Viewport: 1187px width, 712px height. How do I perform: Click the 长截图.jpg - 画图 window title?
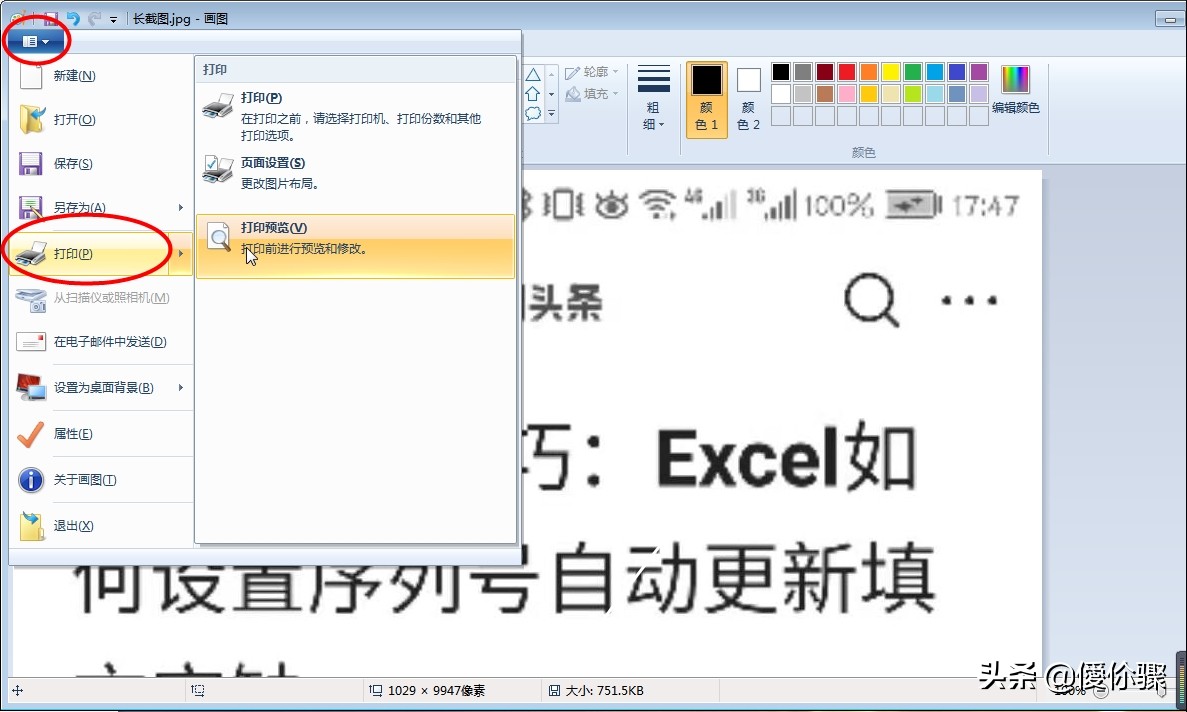click(180, 18)
